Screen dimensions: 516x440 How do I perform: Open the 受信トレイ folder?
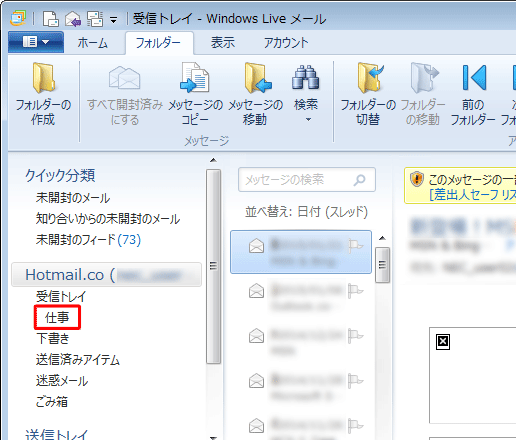[61, 296]
